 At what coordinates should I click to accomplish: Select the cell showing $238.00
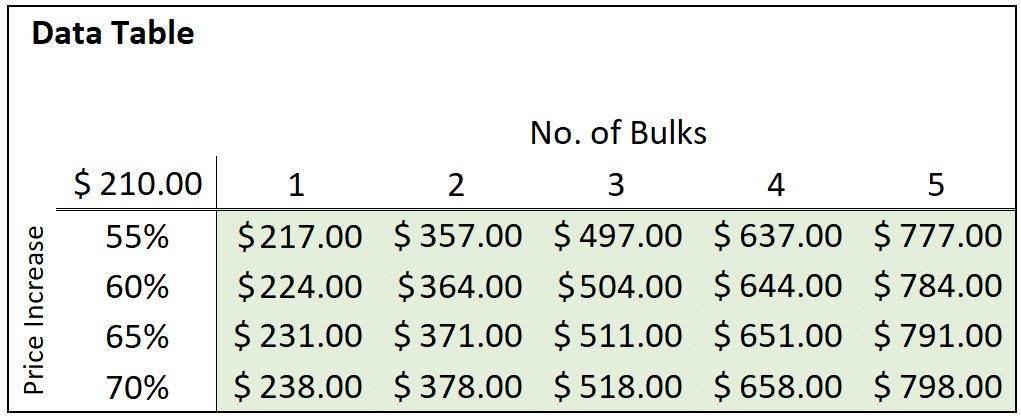pyautogui.click(x=299, y=386)
